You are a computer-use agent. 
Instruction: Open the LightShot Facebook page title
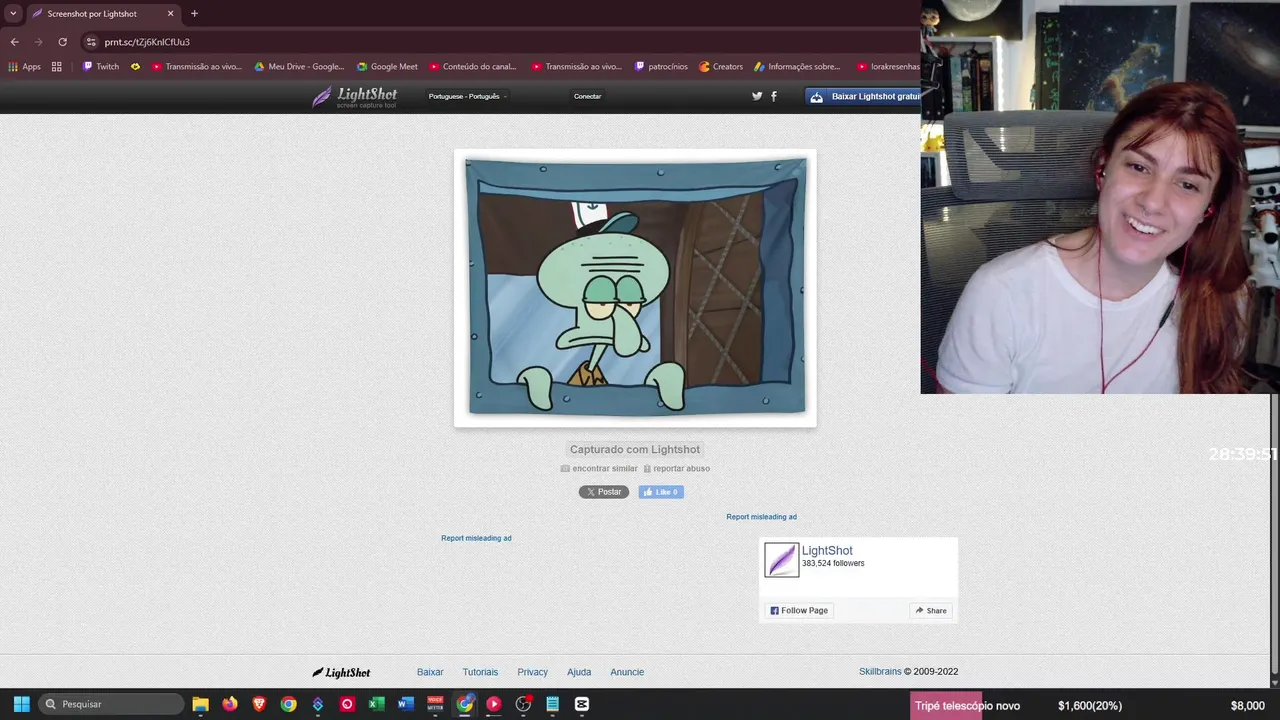coord(827,551)
